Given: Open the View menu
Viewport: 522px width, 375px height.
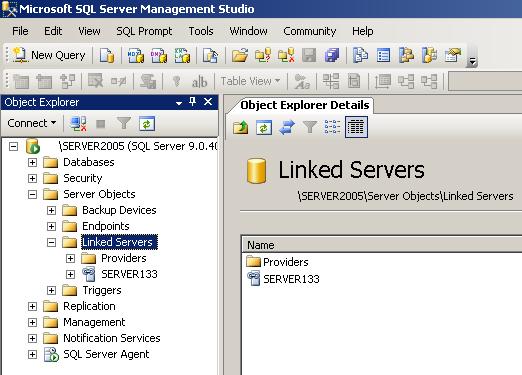Looking at the screenshot, I should [89, 31].
